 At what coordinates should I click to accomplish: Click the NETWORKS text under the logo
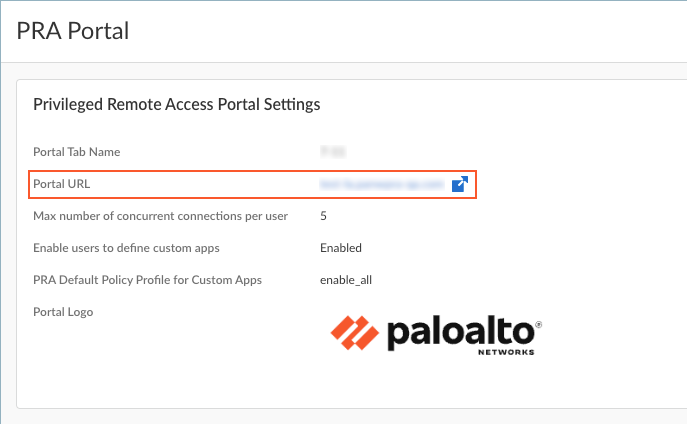click(x=506, y=352)
